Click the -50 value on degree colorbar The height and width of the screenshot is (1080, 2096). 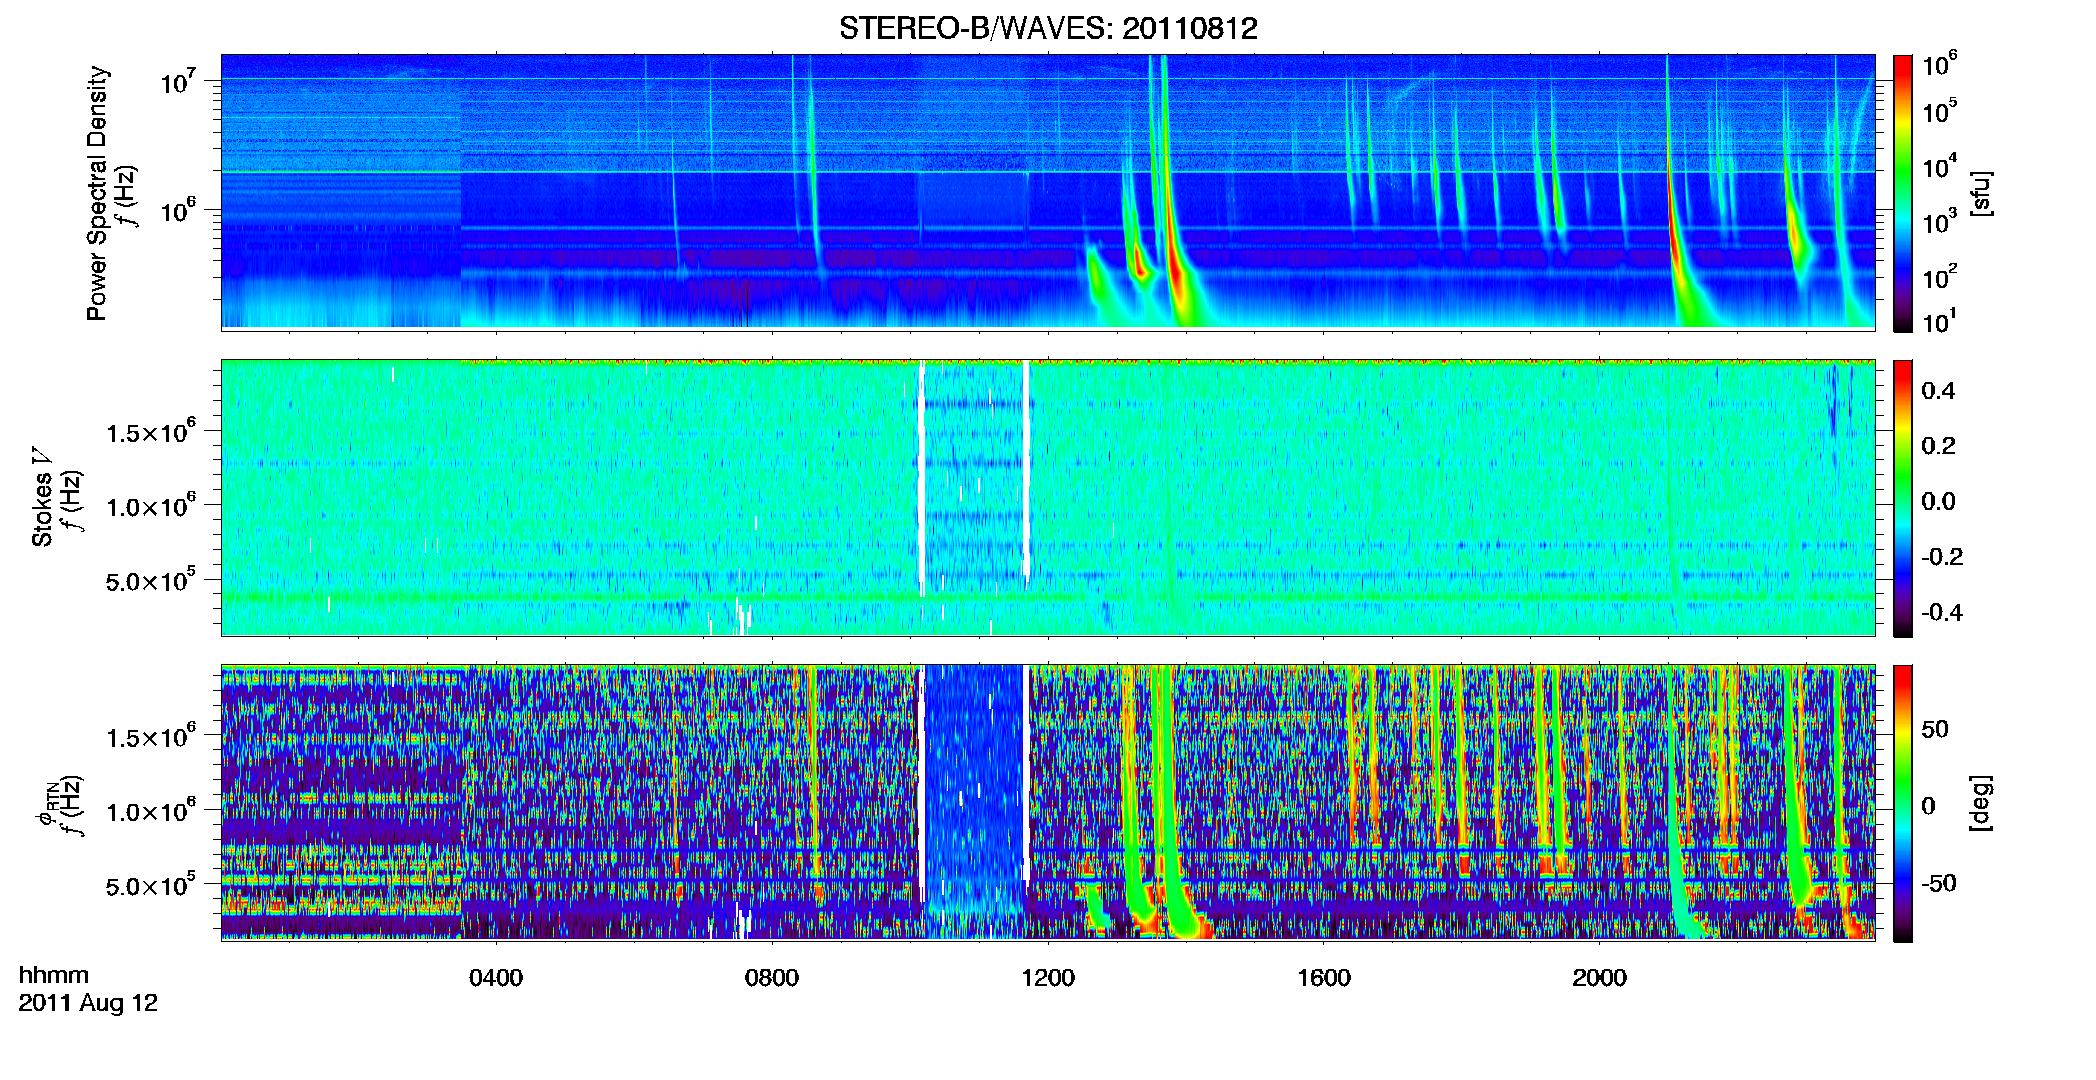[1938, 883]
